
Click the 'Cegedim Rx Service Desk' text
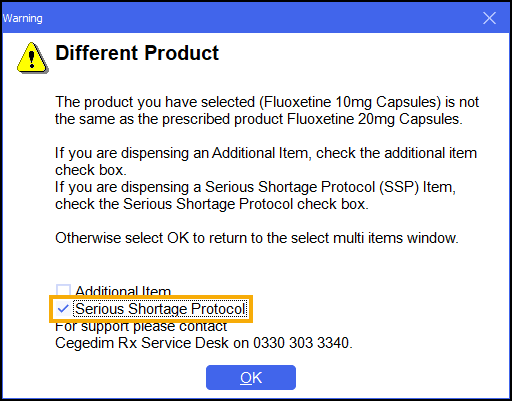[142, 343]
